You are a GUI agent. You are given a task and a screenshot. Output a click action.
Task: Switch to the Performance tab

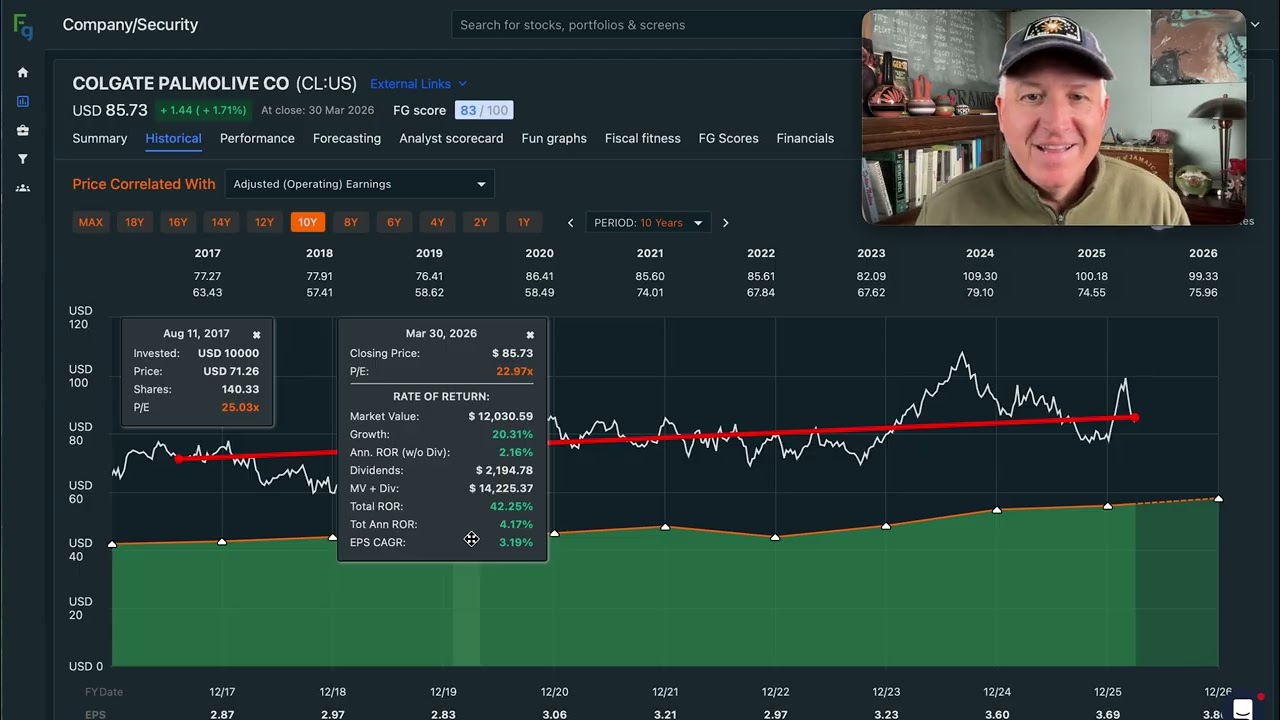point(257,139)
